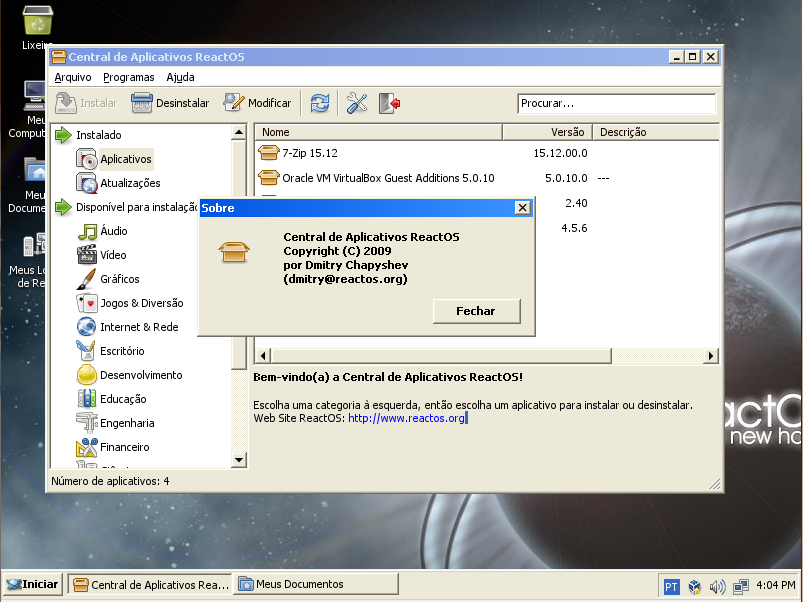Click the VirtualBox Guest Additions package icon
Image resolution: width=803 pixels, height=602 pixels.
point(268,178)
